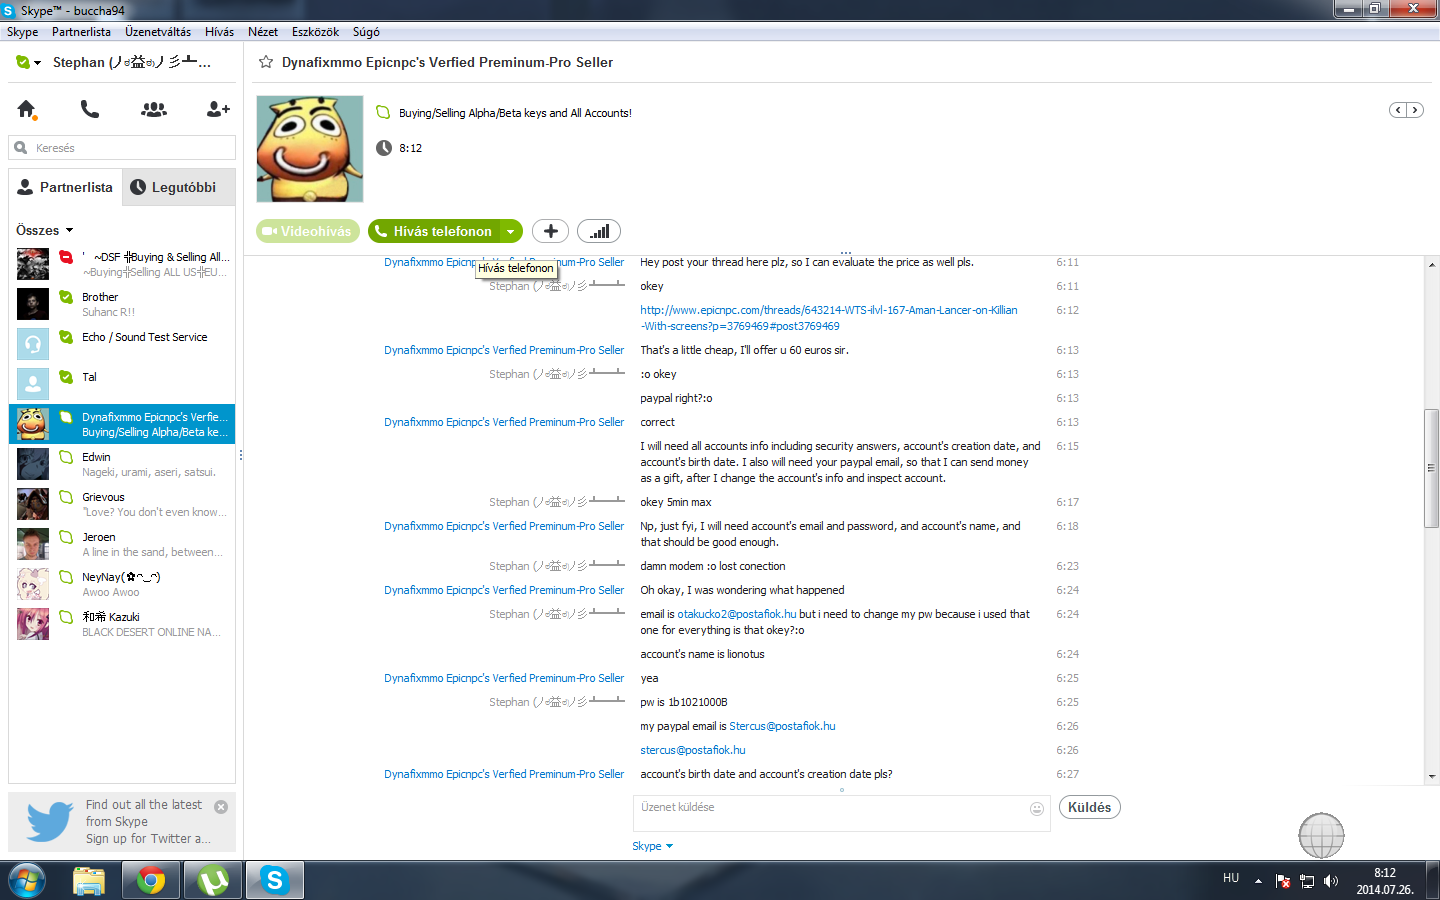Open the emoticon smiley picker

(x=1037, y=809)
